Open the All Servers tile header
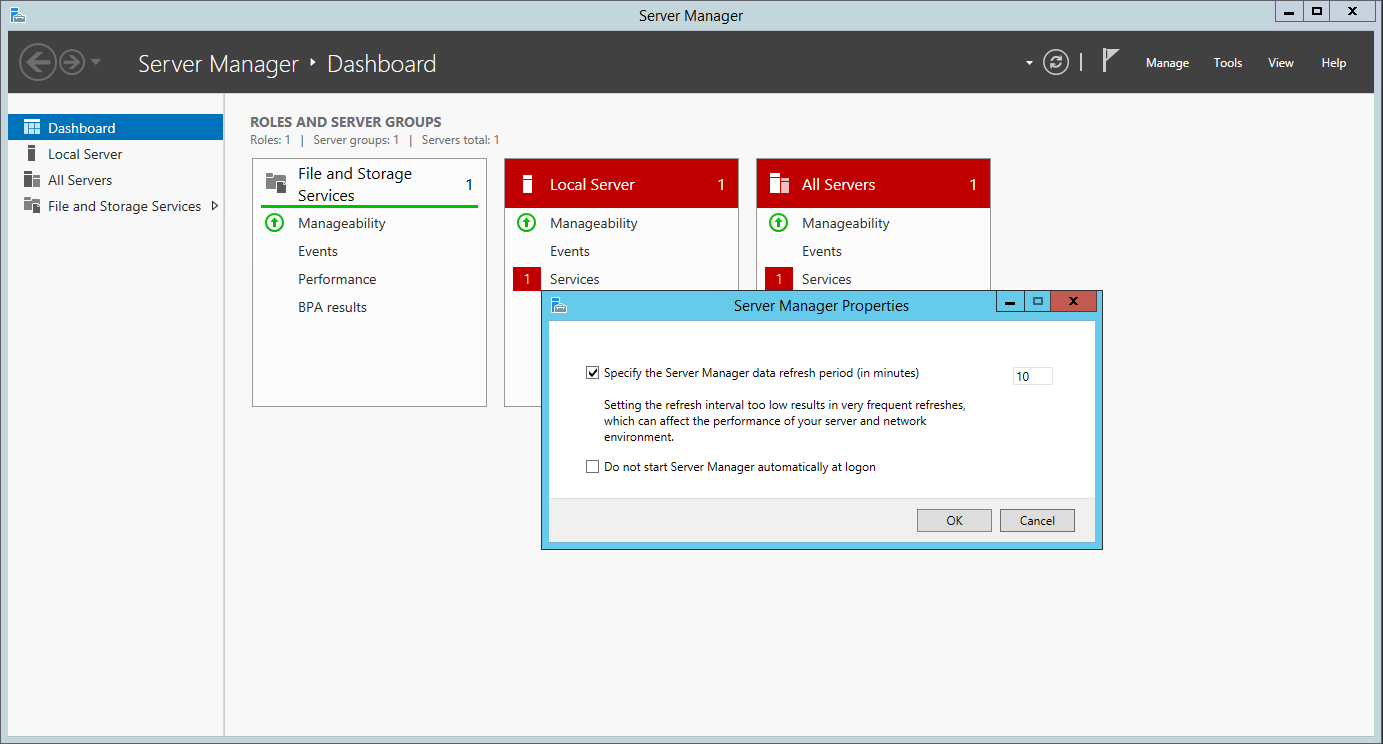The height and width of the screenshot is (744, 1383). (873, 185)
